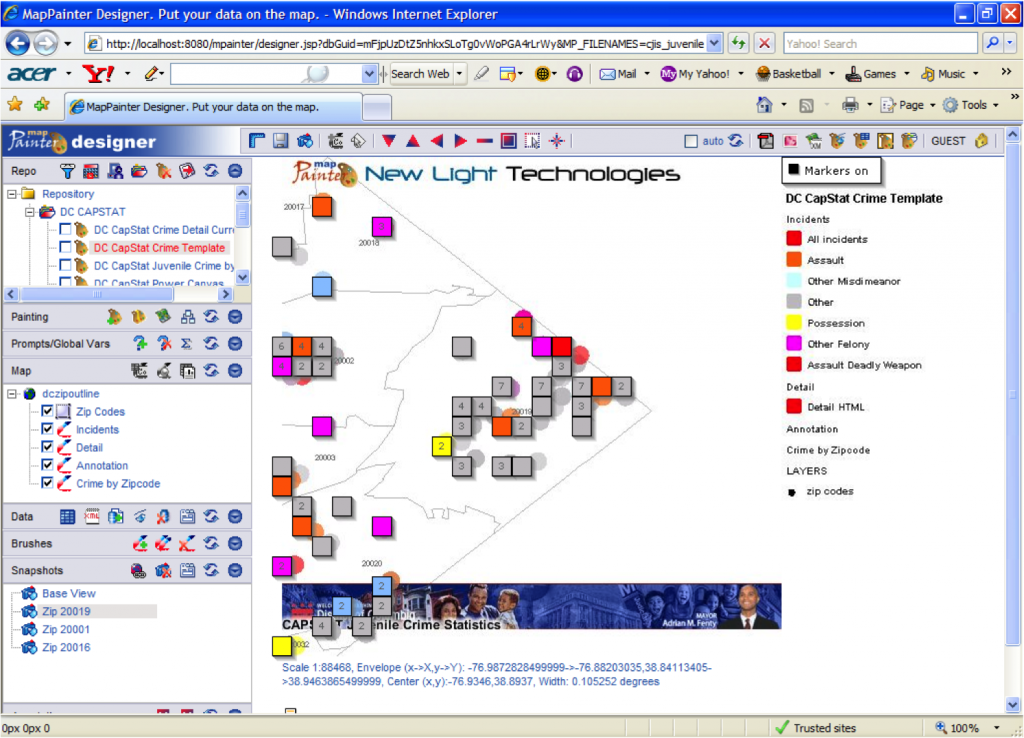Expand the Brushes panel
The width and height of the screenshot is (1024, 738).
[235, 543]
